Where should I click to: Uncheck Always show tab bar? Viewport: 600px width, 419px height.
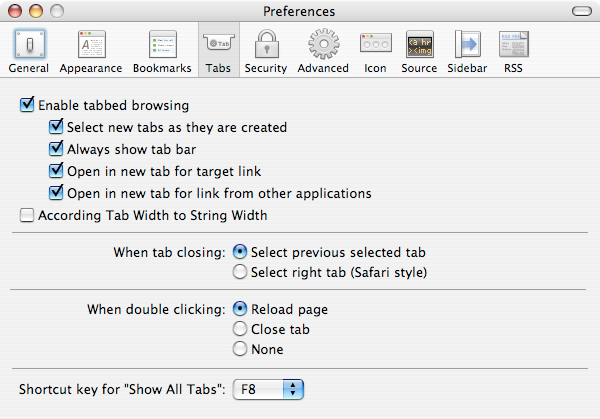[x=56, y=149]
